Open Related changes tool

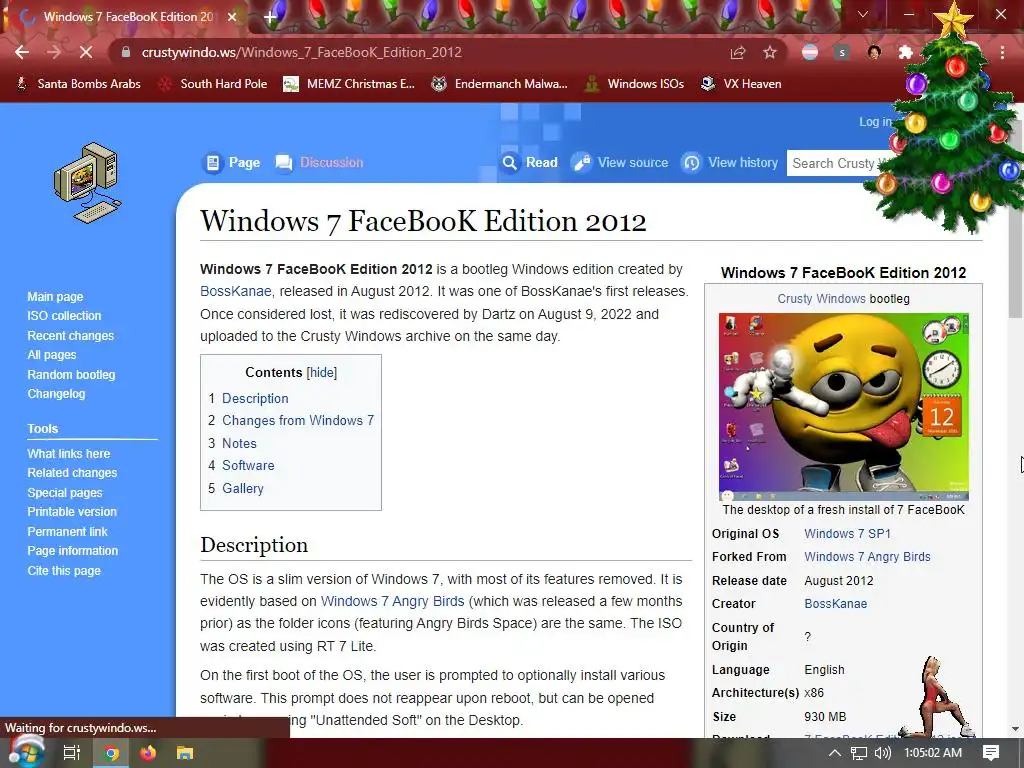point(72,473)
